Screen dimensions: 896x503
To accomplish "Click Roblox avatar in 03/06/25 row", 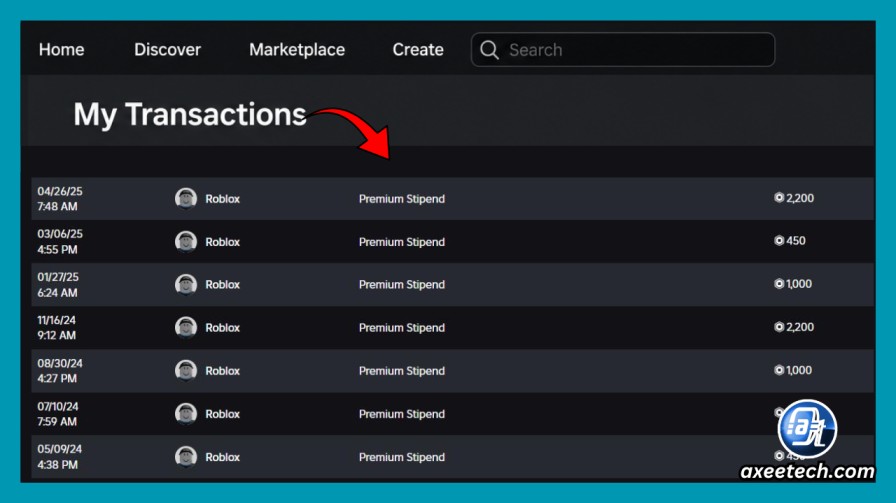I will click(186, 242).
